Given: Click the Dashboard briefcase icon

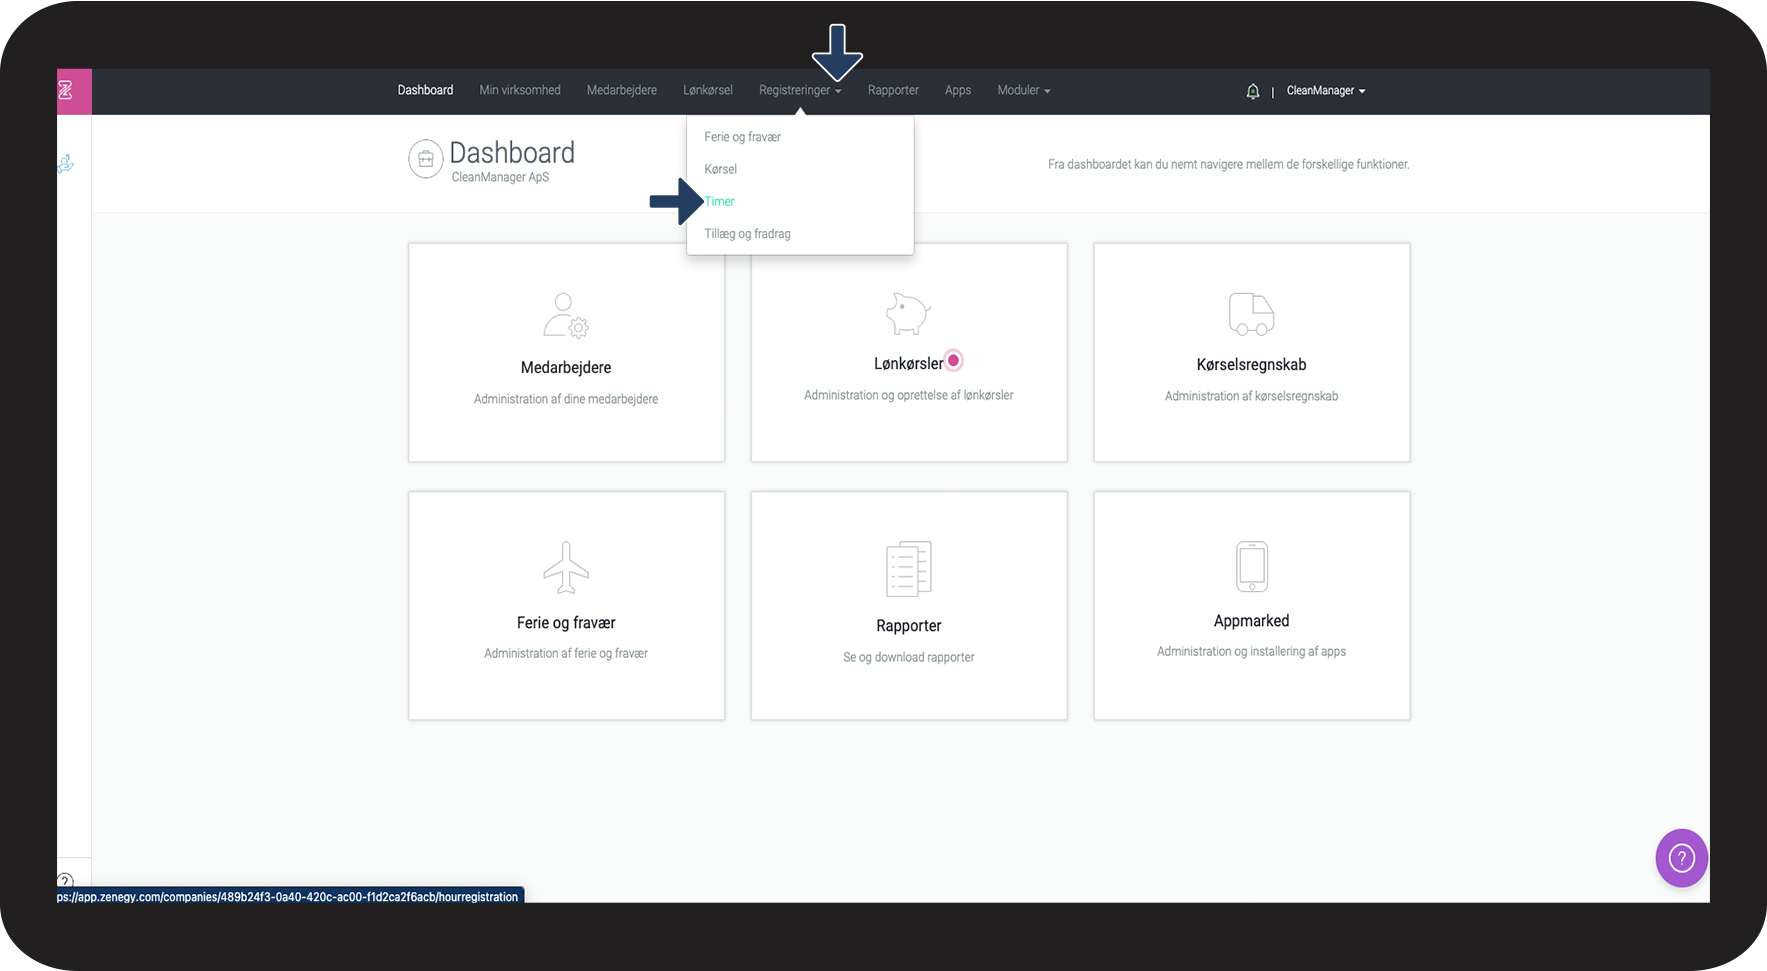Looking at the screenshot, I should pyautogui.click(x=426, y=159).
